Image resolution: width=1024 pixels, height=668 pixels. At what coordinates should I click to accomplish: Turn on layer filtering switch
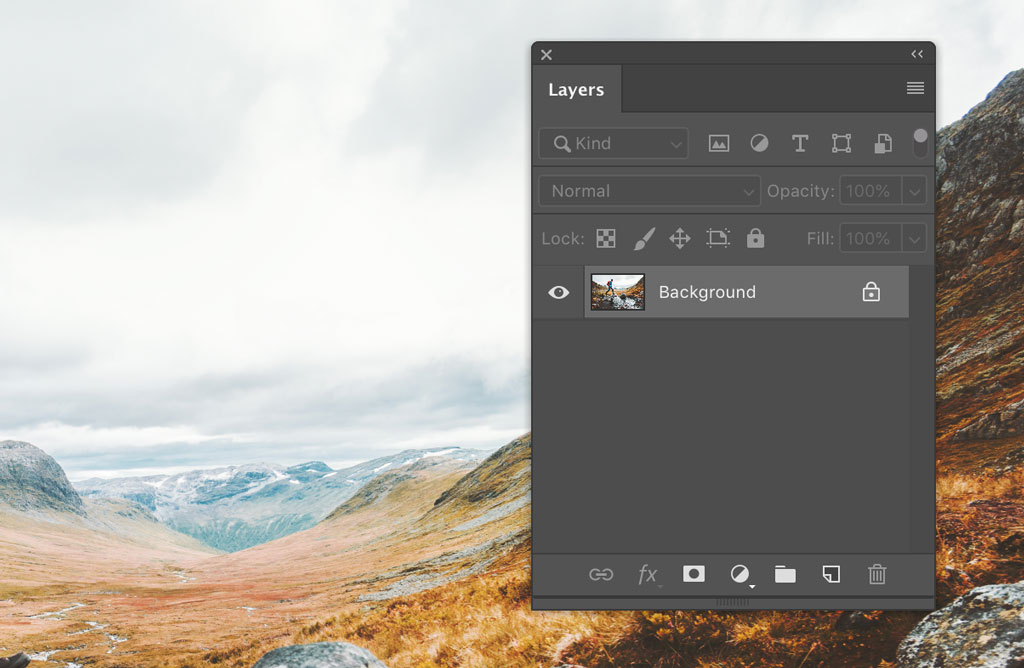pos(920,141)
